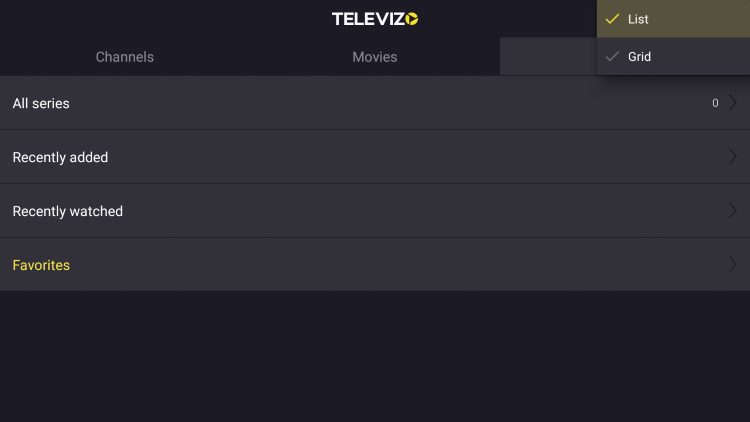Open the All series category
This screenshot has height=422, width=750.
tap(375, 103)
